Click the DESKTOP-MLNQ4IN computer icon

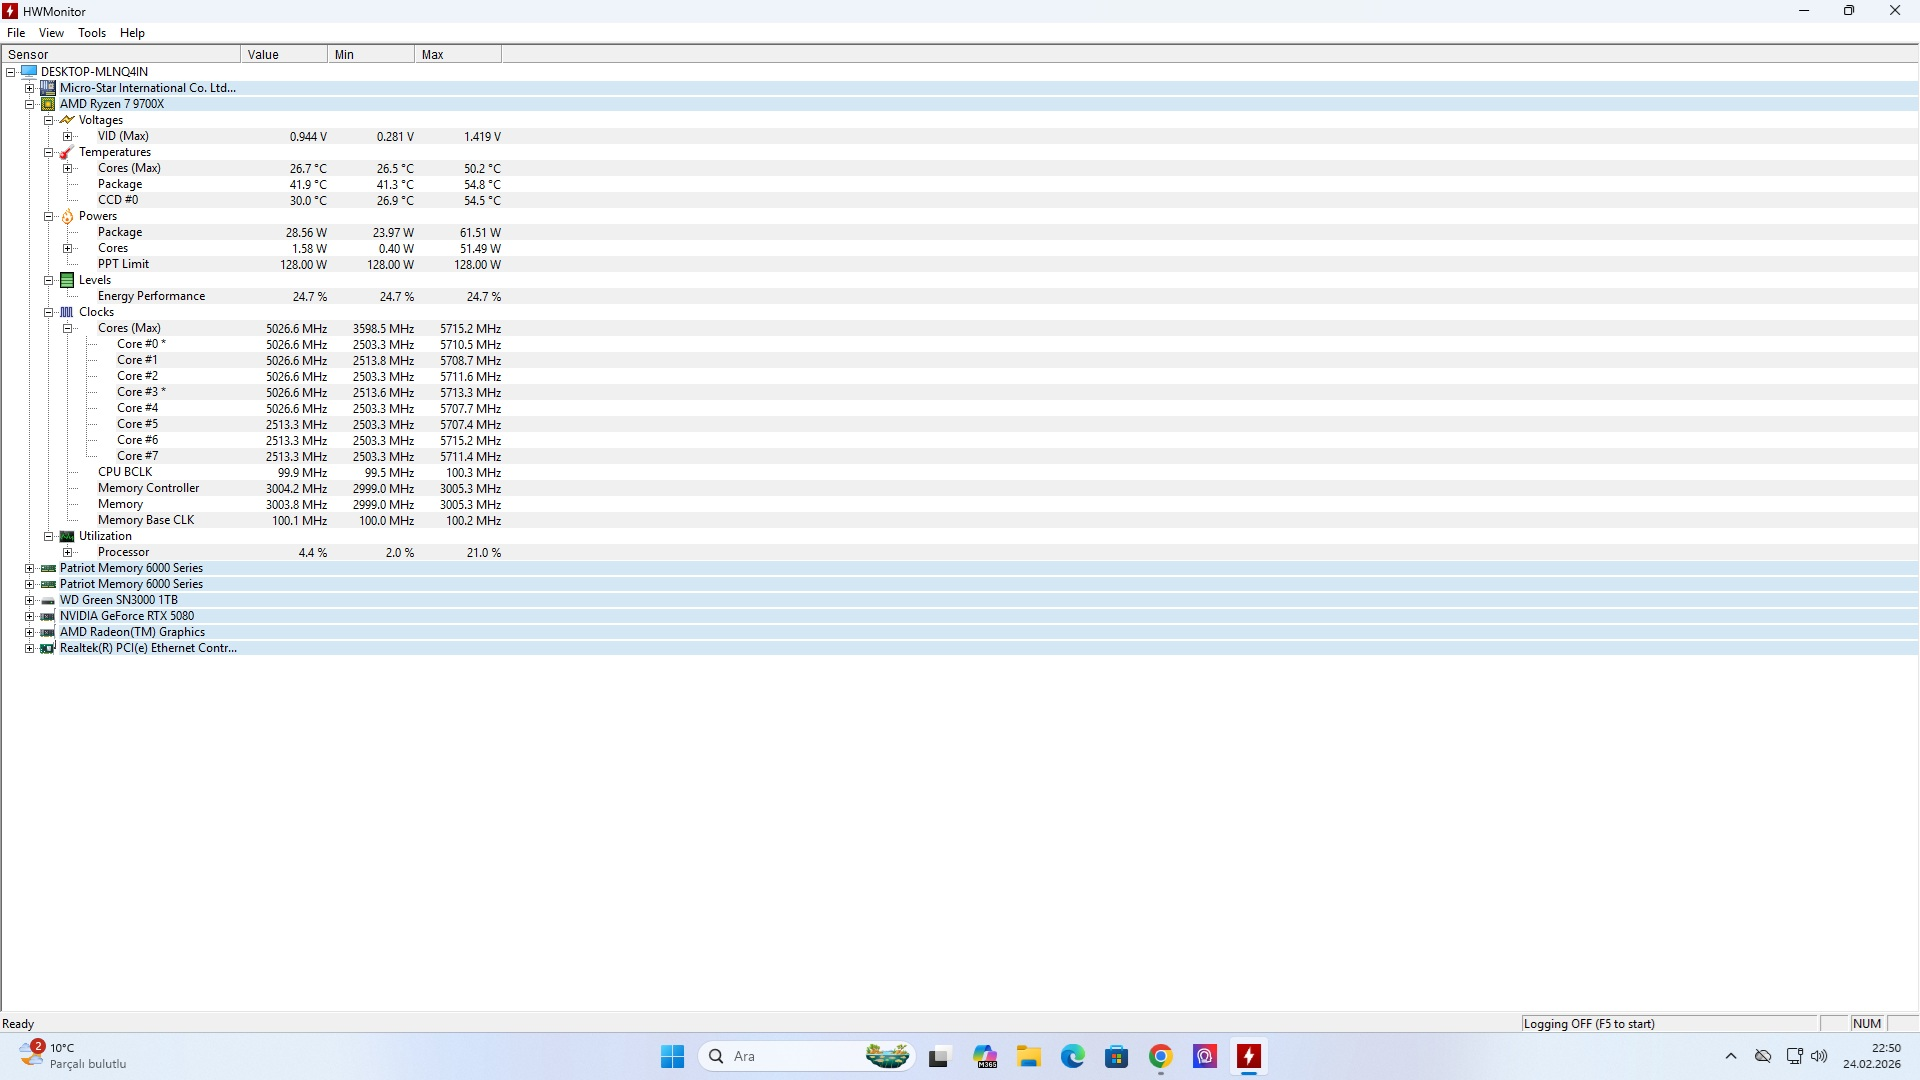tap(29, 72)
